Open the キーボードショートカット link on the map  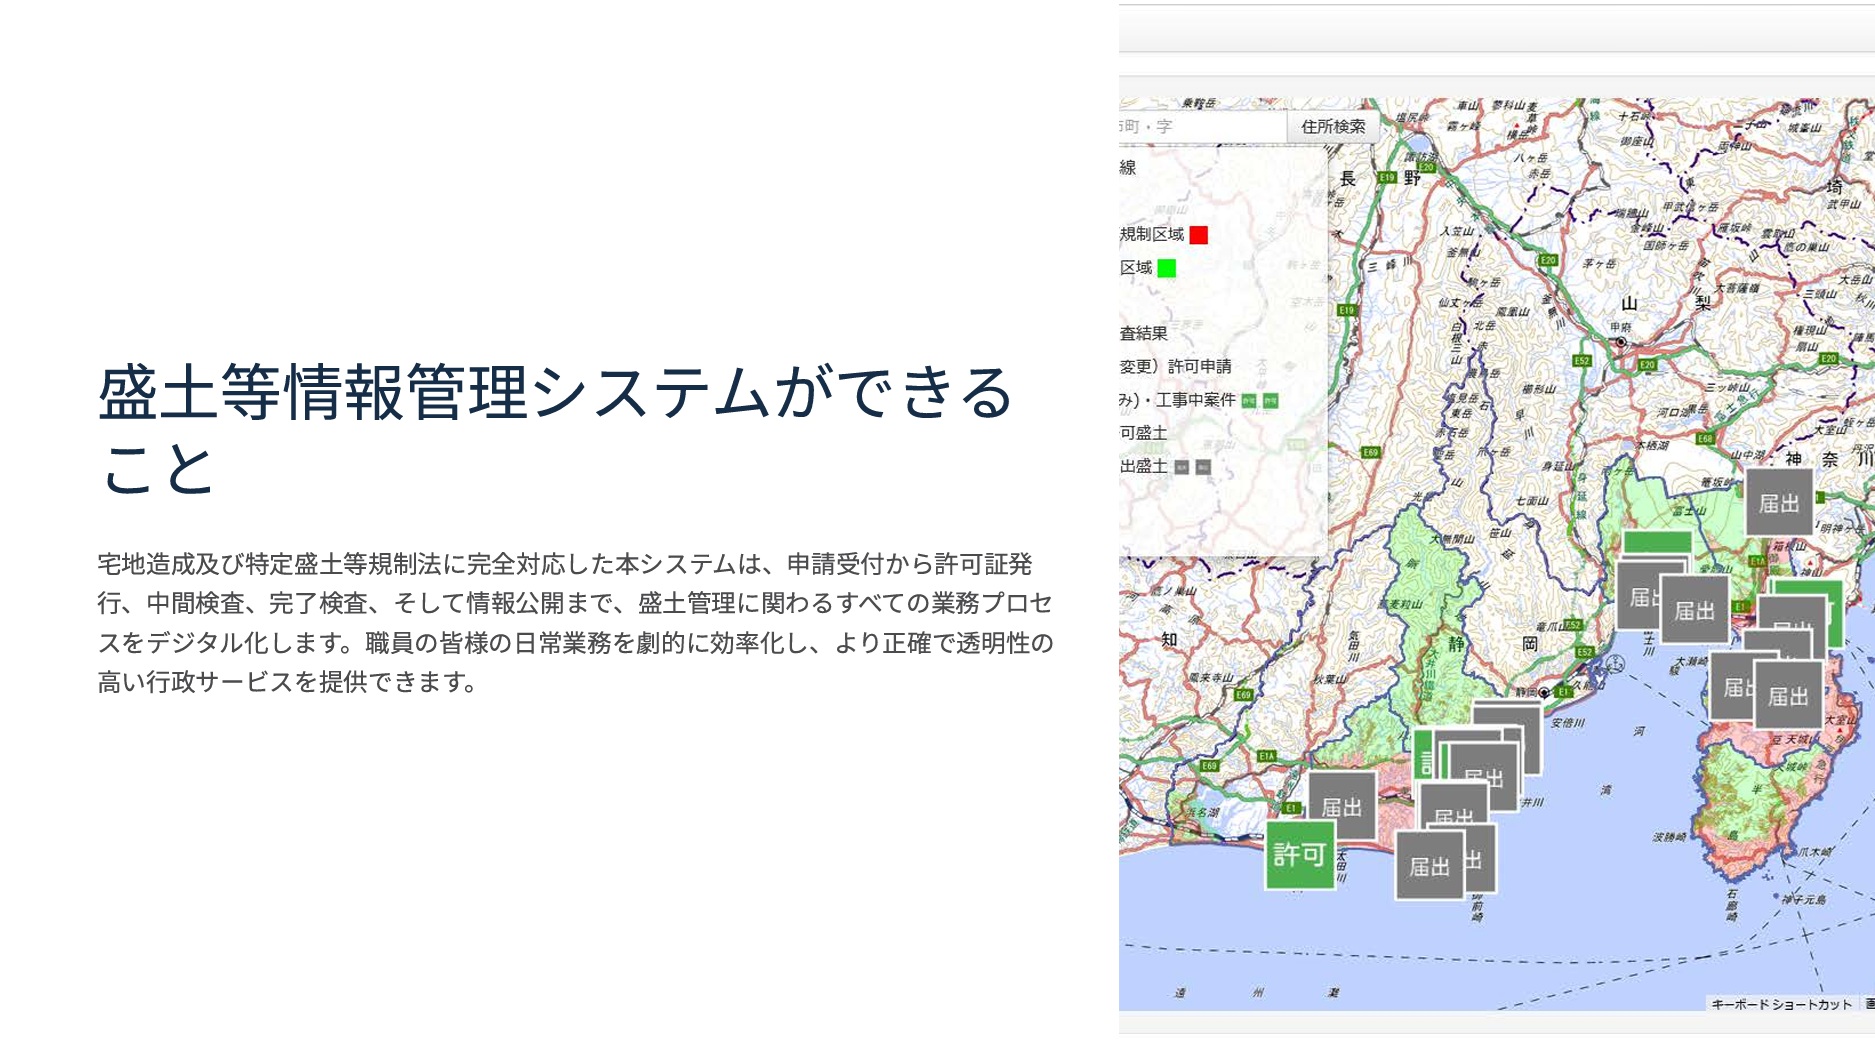[1781, 1004]
